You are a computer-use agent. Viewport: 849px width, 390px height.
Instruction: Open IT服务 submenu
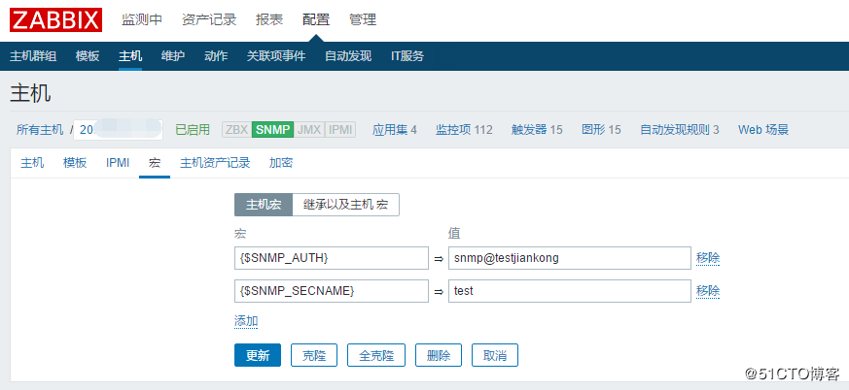(x=407, y=56)
